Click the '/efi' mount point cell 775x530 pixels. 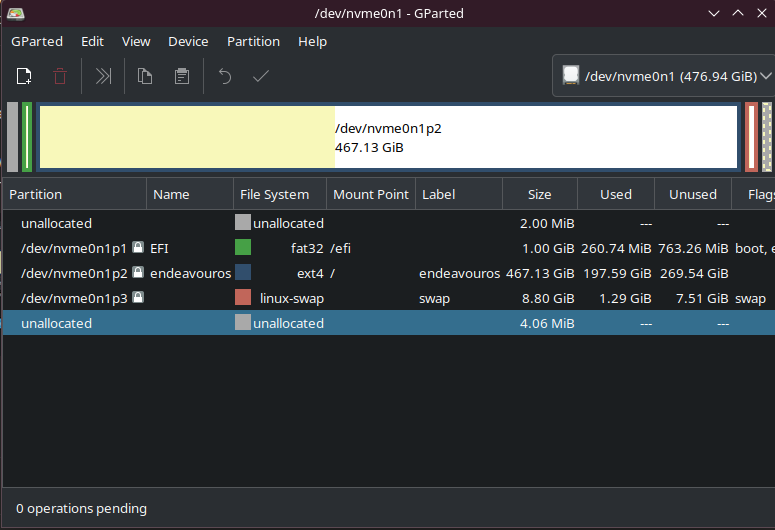tap(340, 248)
